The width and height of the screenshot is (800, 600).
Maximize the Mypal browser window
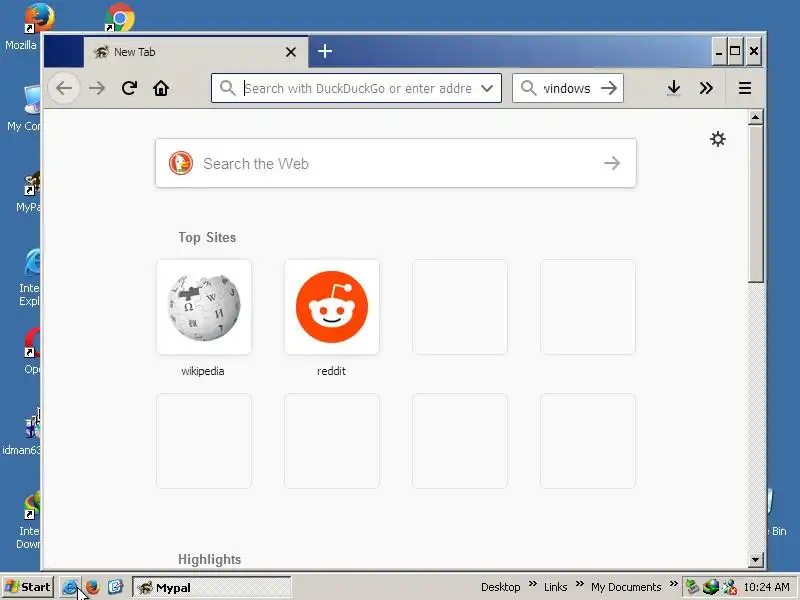tap(735, 51)
